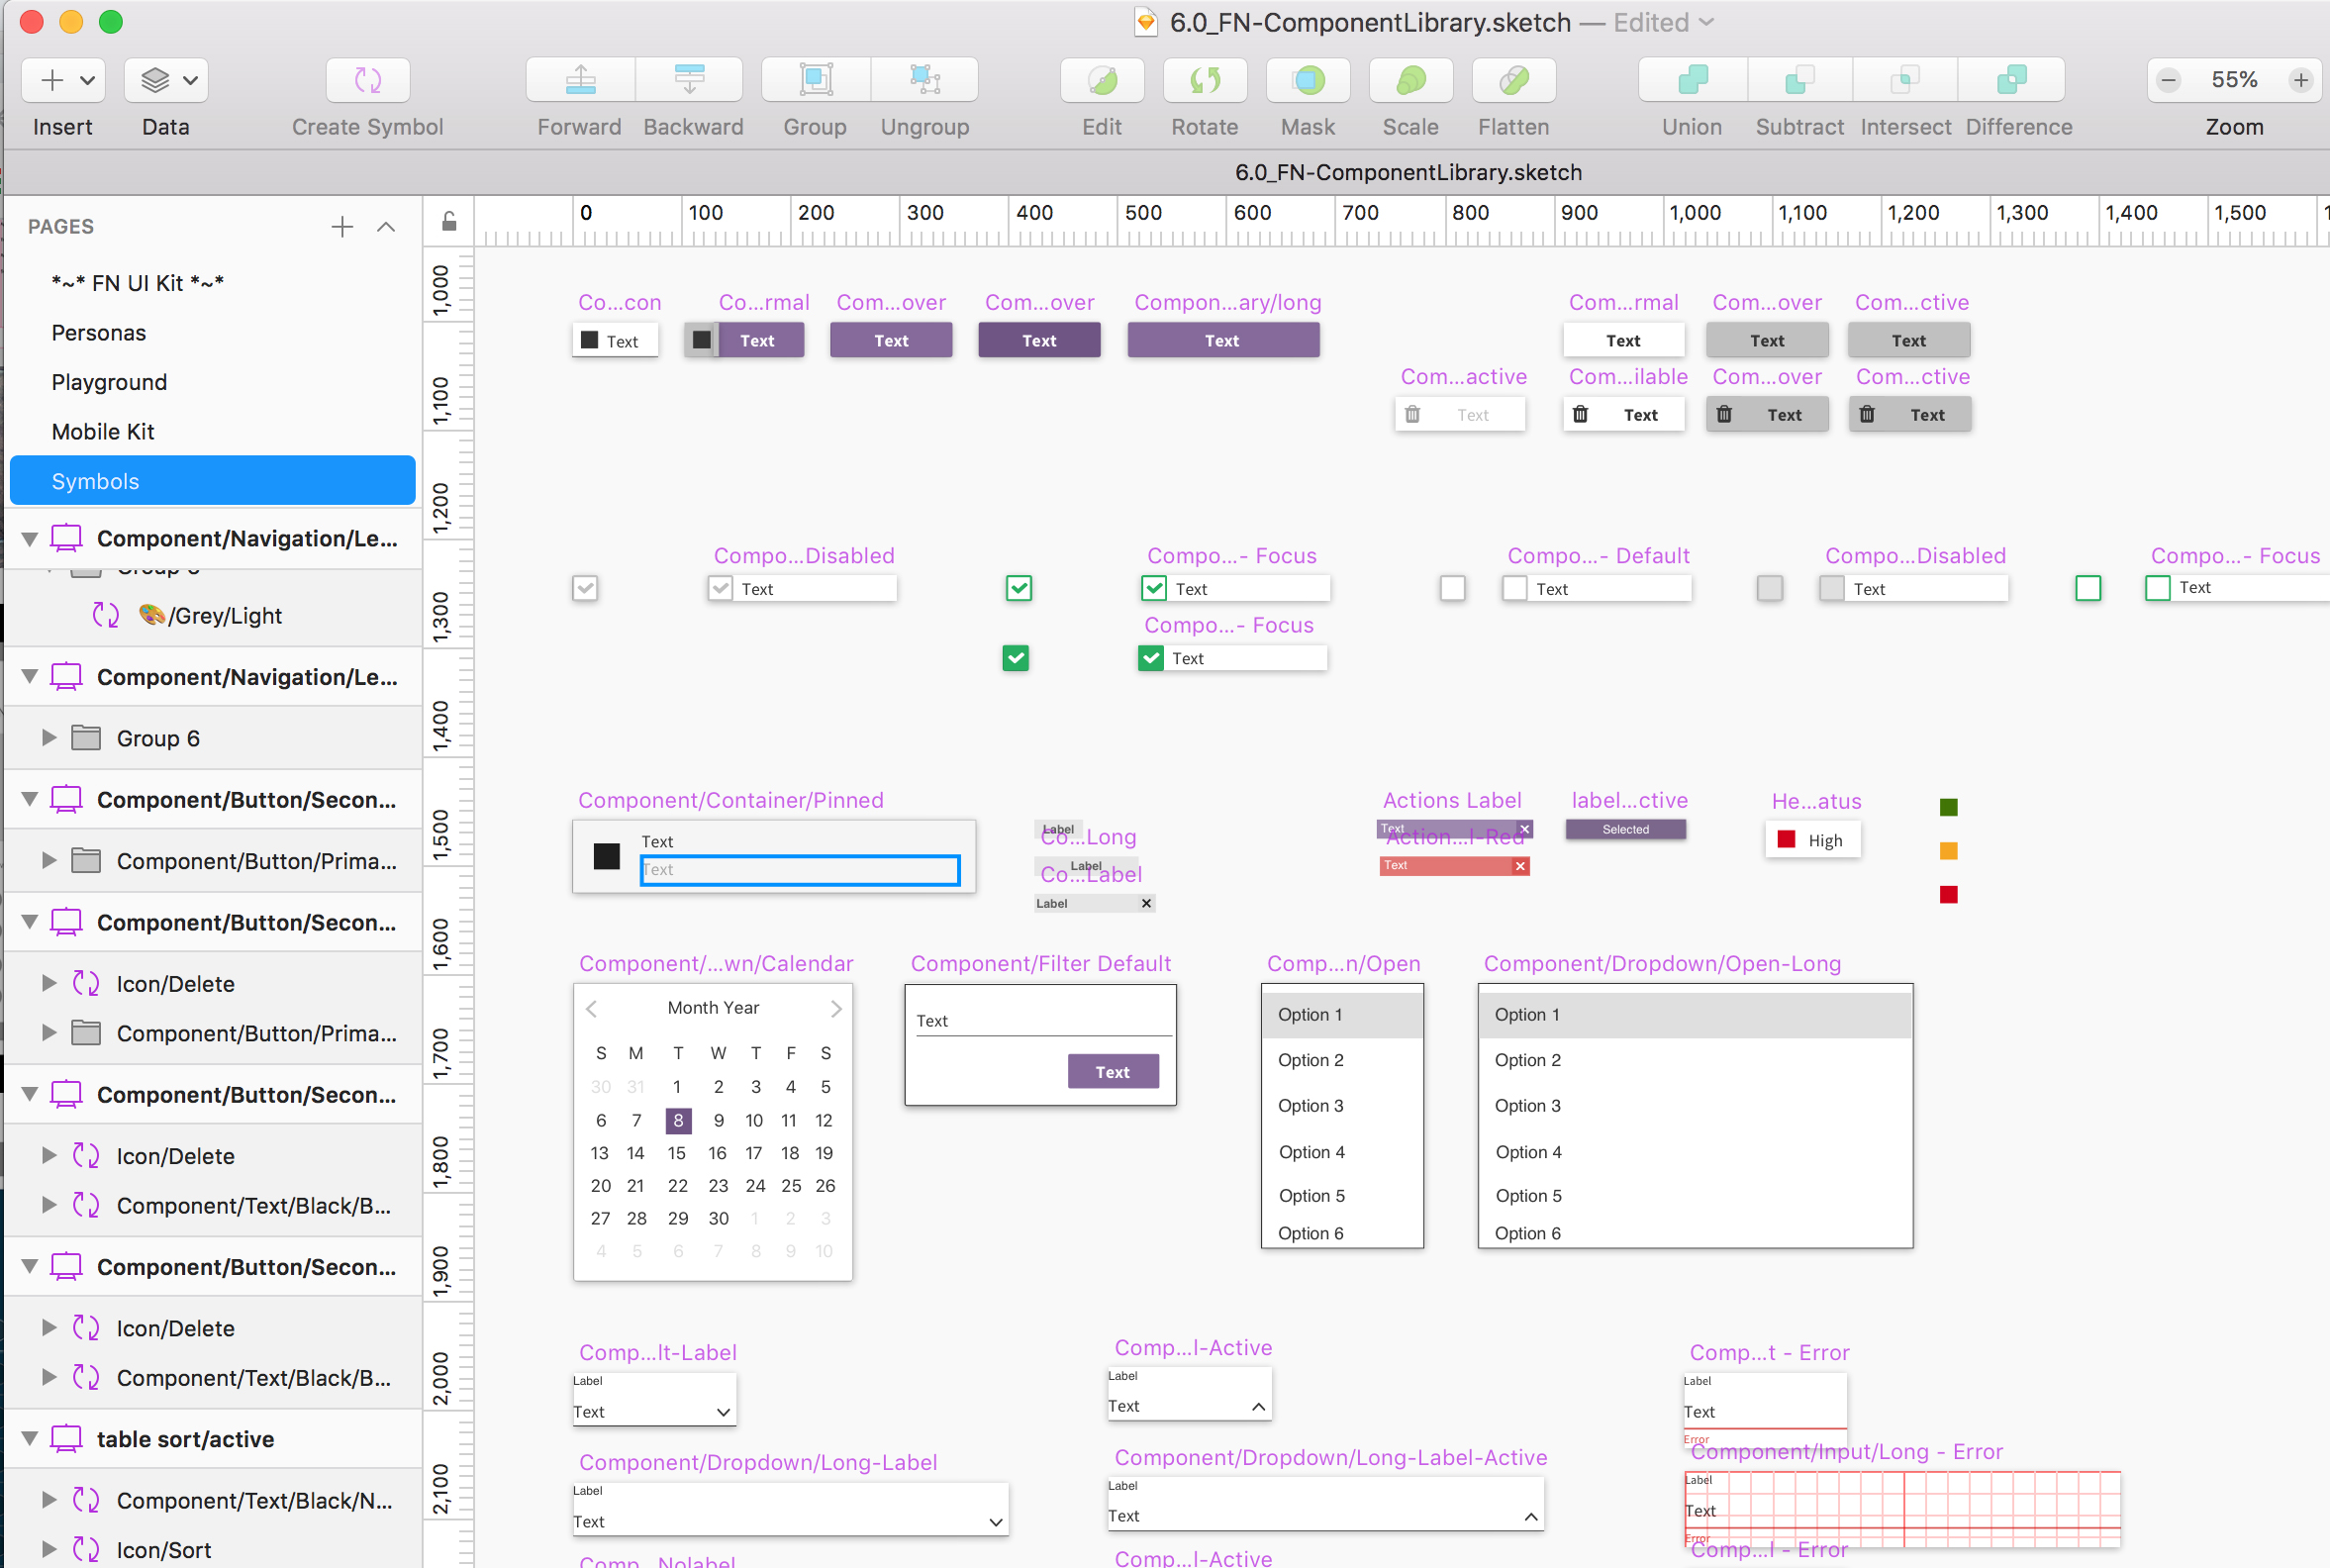Click purple Text button in Filter Default
2330x1568 pixels.
click(x=1113, y=1071)
